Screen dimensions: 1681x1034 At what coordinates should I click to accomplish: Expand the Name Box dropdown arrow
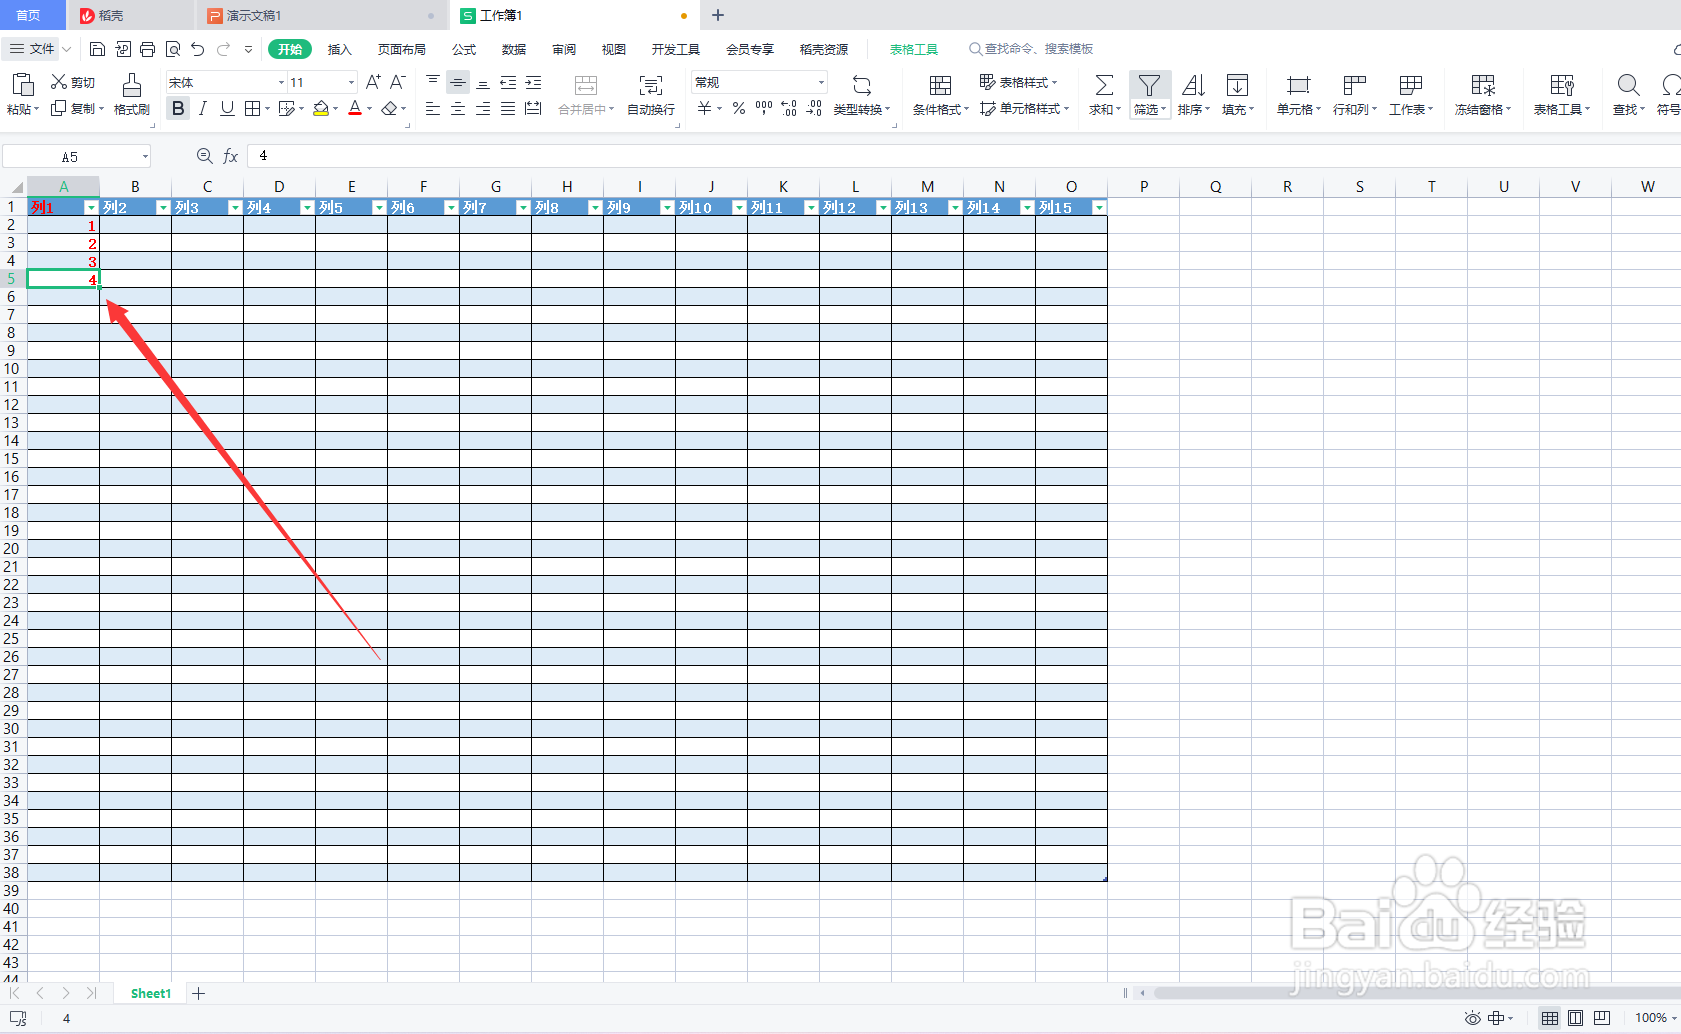[145, 157]
